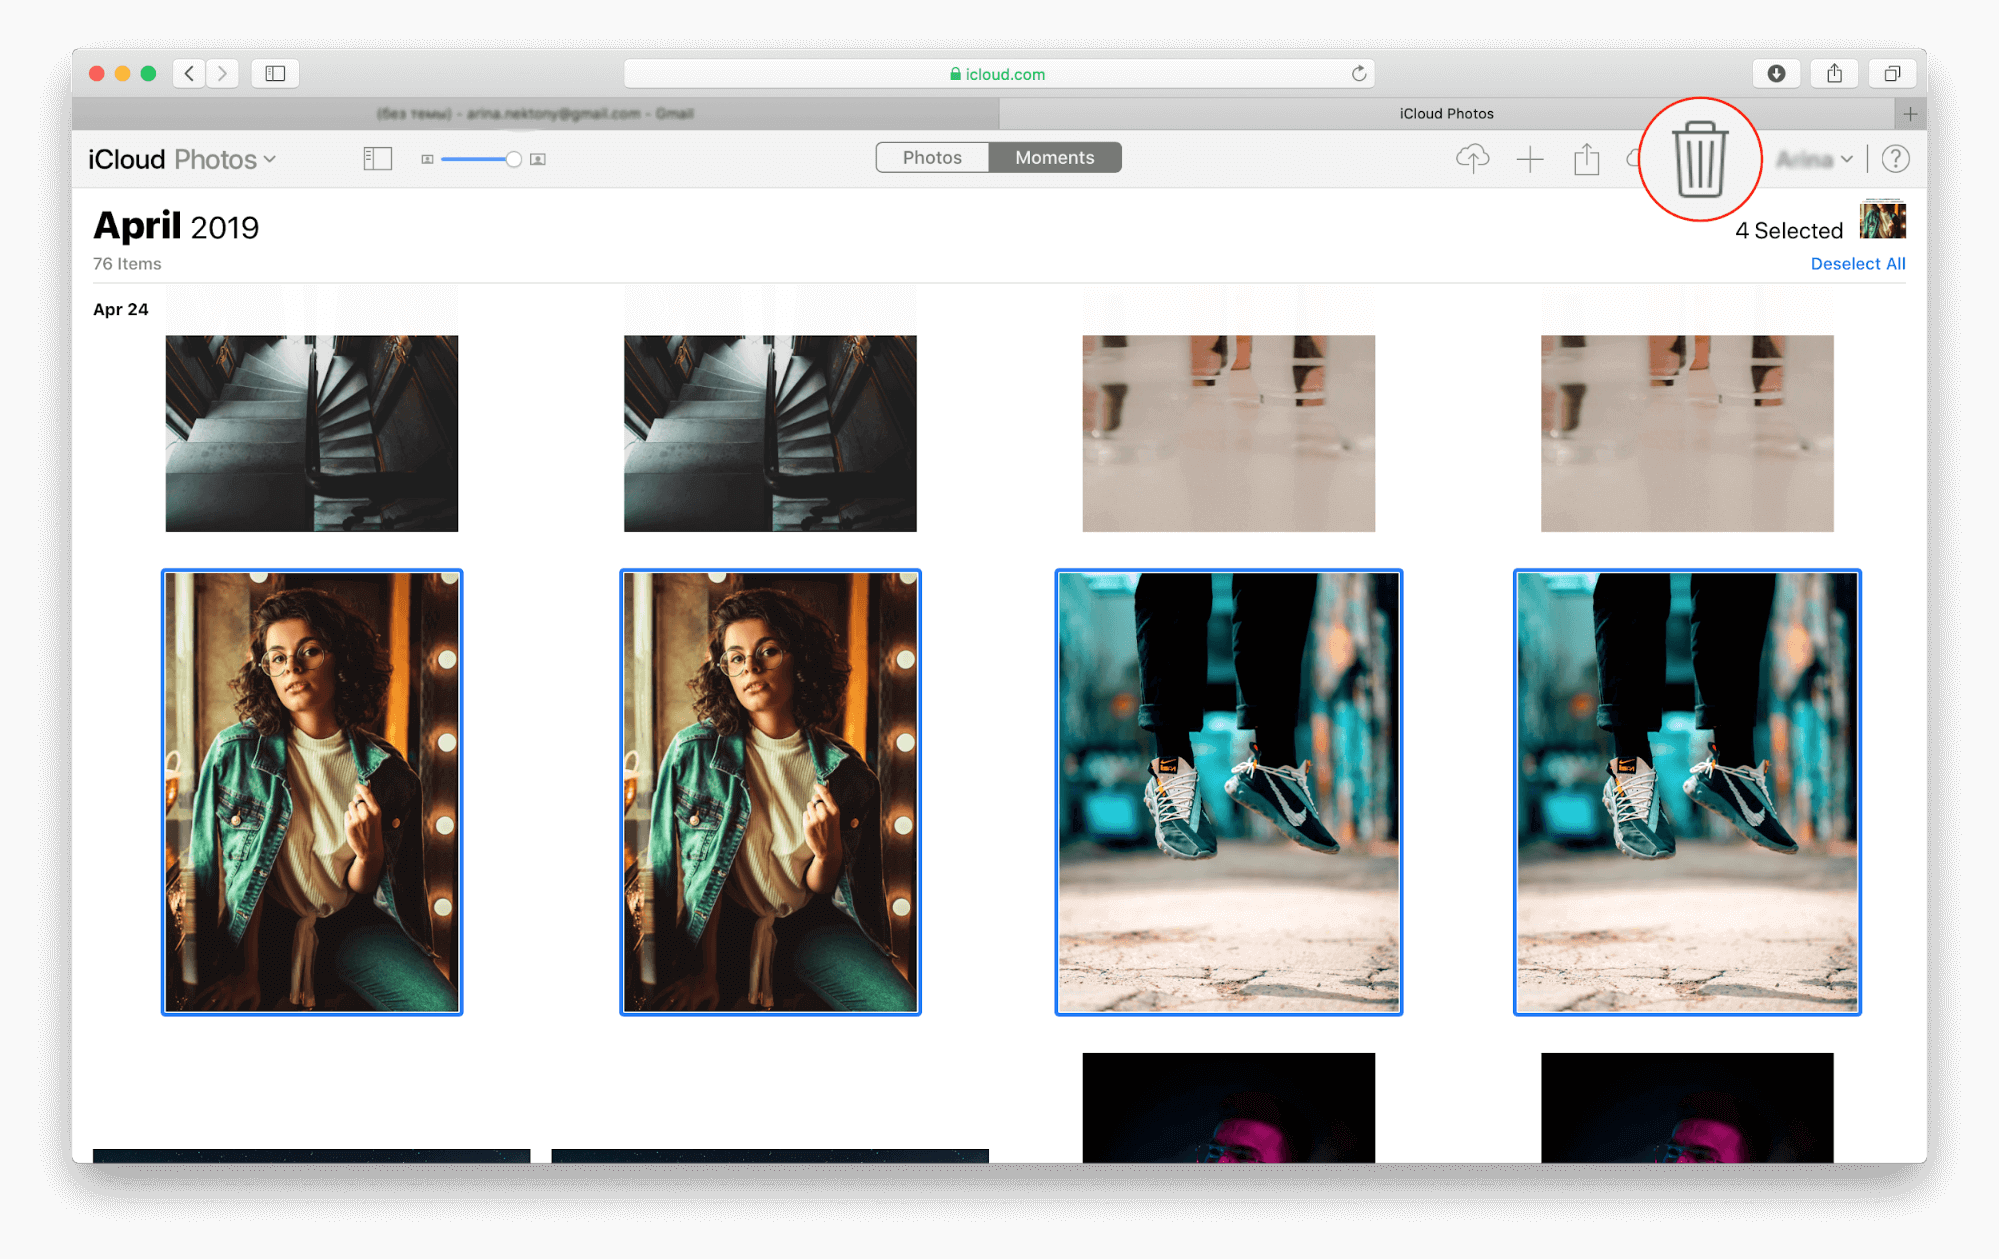Share selected photos via the share icon
The width and height of the screenshot is (1999, 1259).
coord(1585,158)
